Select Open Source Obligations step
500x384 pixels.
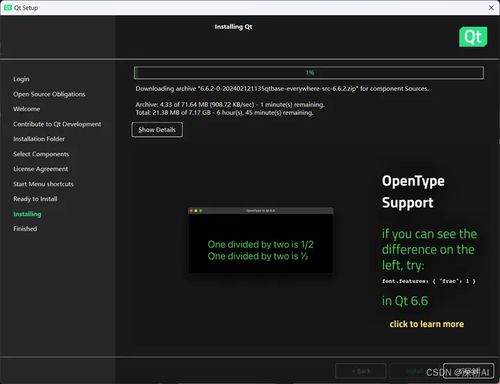[49, 94]
